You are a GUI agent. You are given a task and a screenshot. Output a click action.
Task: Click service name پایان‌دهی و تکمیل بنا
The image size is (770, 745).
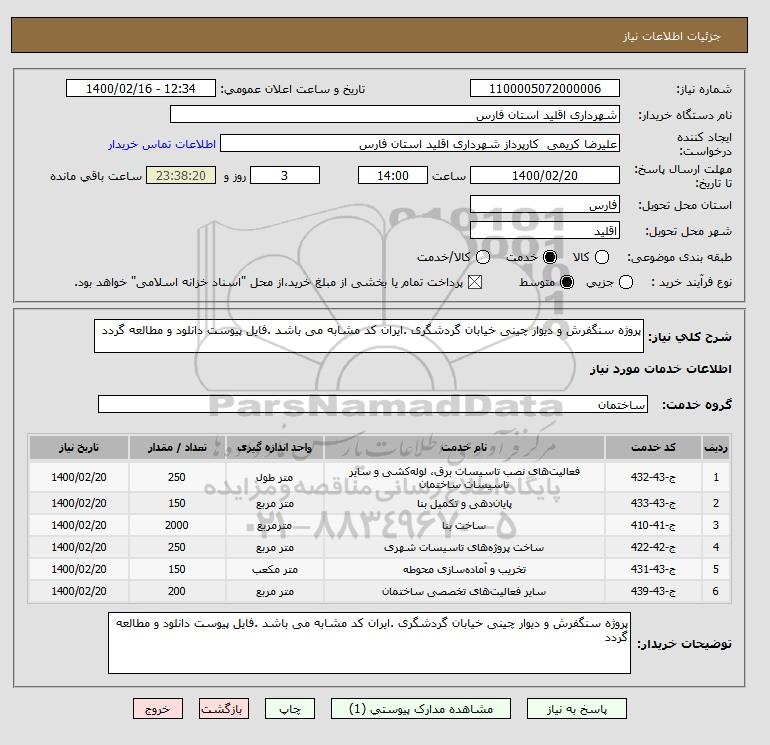[465, 503]
